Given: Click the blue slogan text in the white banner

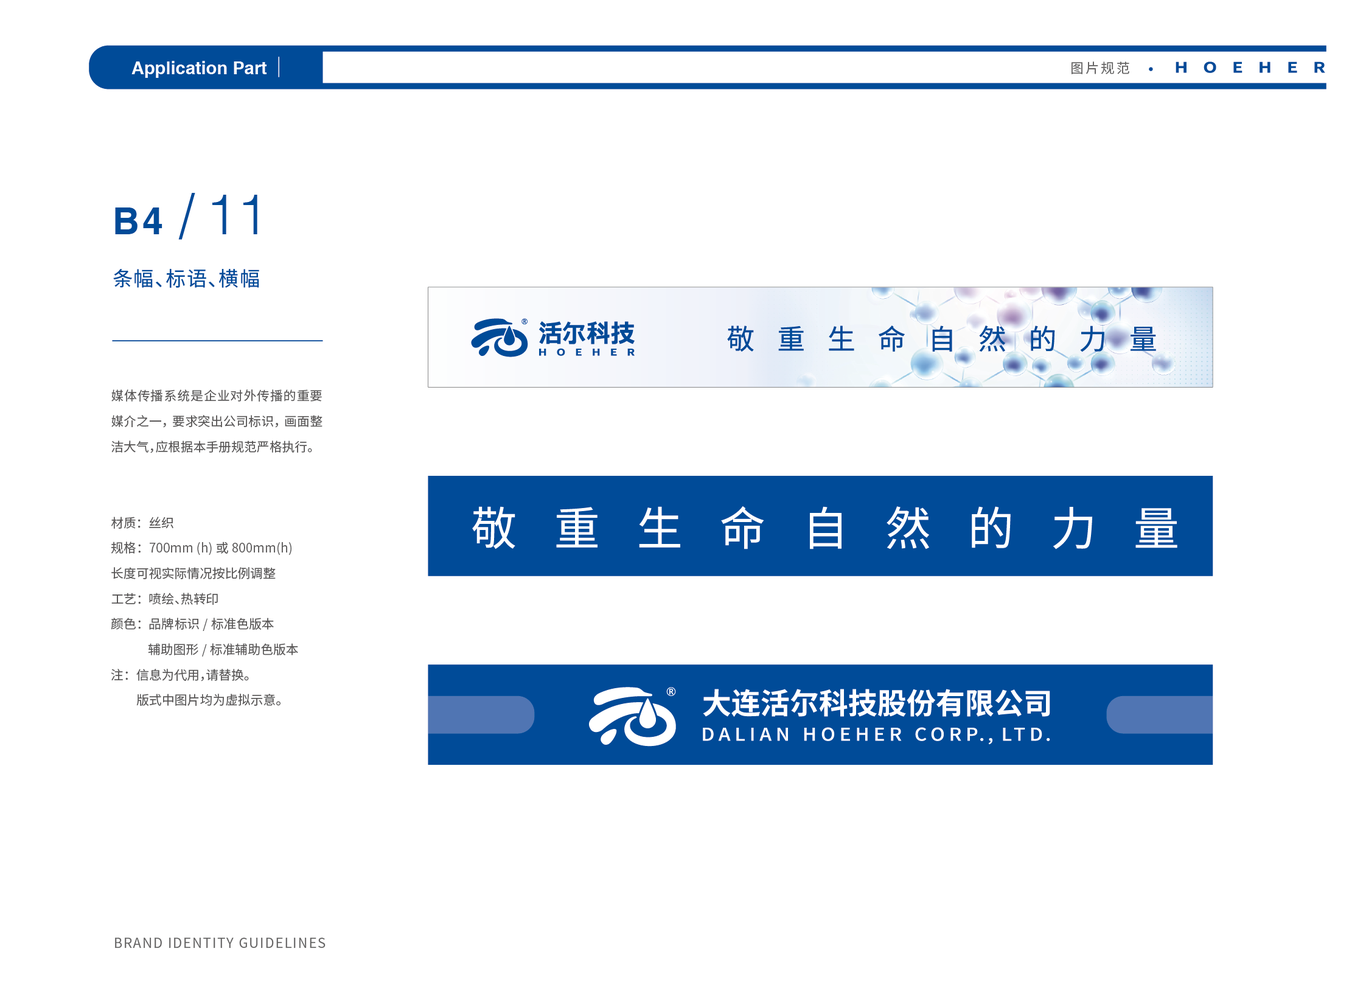Looking at the screenshot, I should [942, 340].
